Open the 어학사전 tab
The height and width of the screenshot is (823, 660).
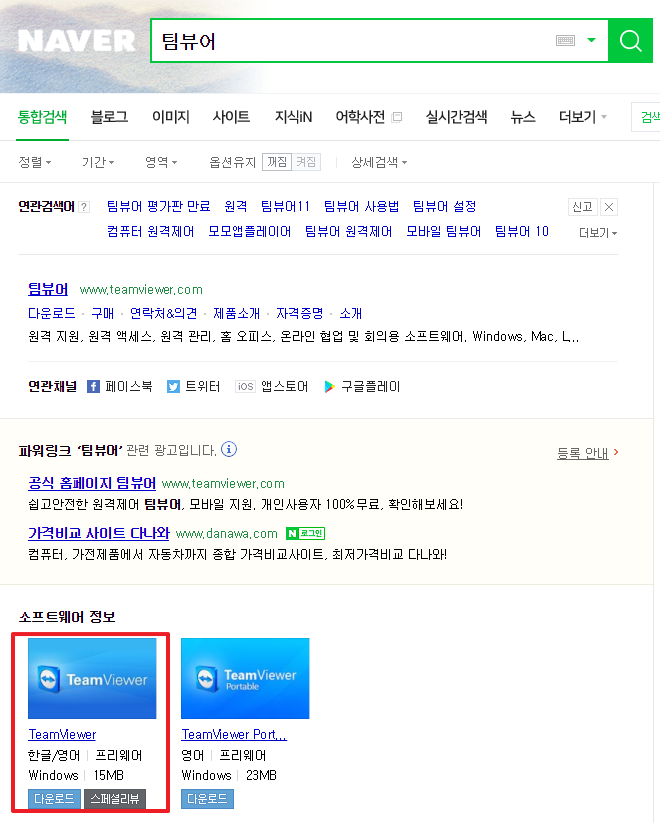pyautogui.click(x=360, y=117)
